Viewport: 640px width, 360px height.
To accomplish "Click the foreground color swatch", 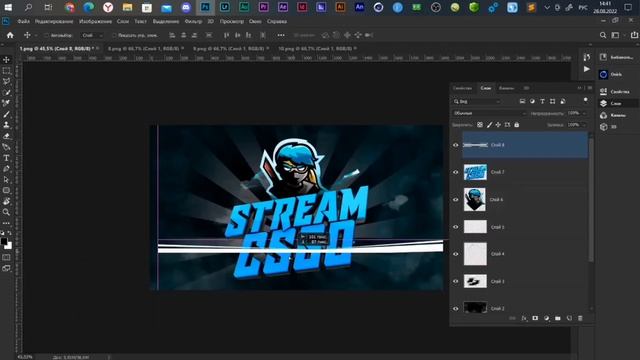I will pyautogui.click(x=4, y=241).
